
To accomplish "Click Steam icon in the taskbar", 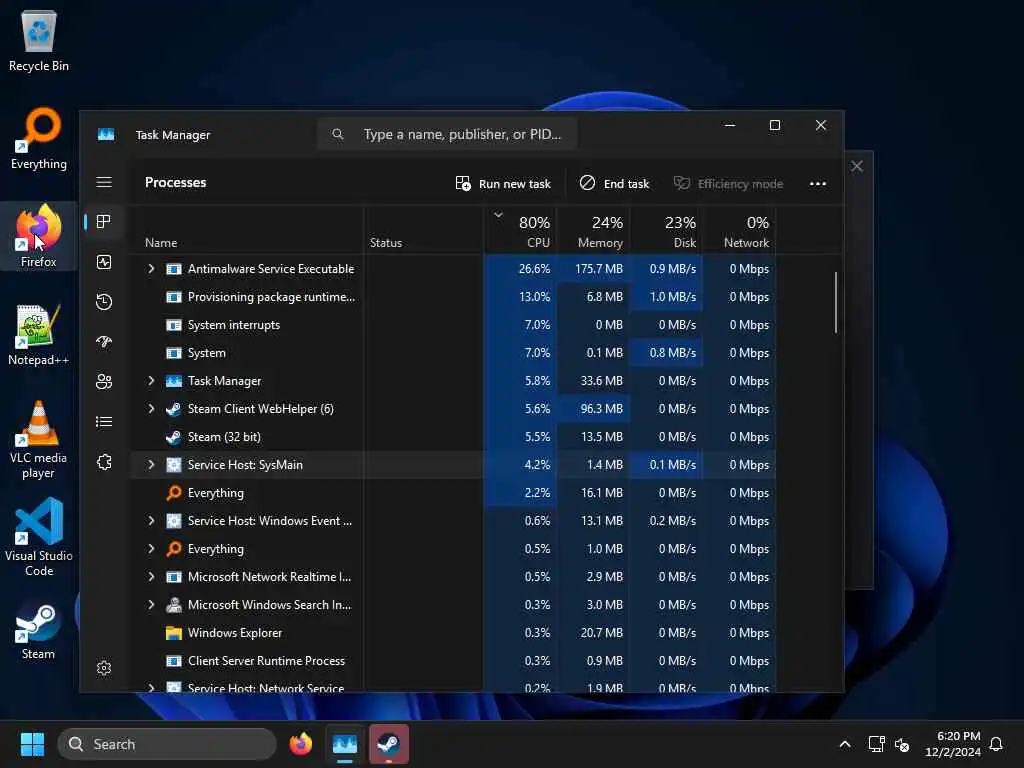I will 389,744.
